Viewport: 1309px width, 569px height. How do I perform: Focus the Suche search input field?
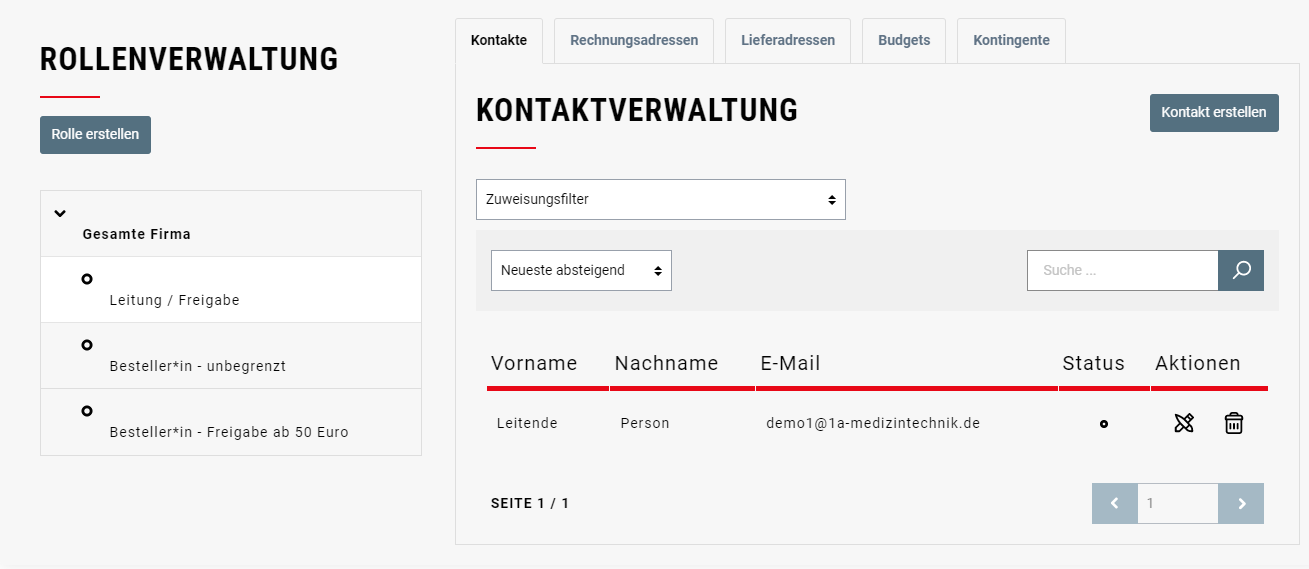1122,271
